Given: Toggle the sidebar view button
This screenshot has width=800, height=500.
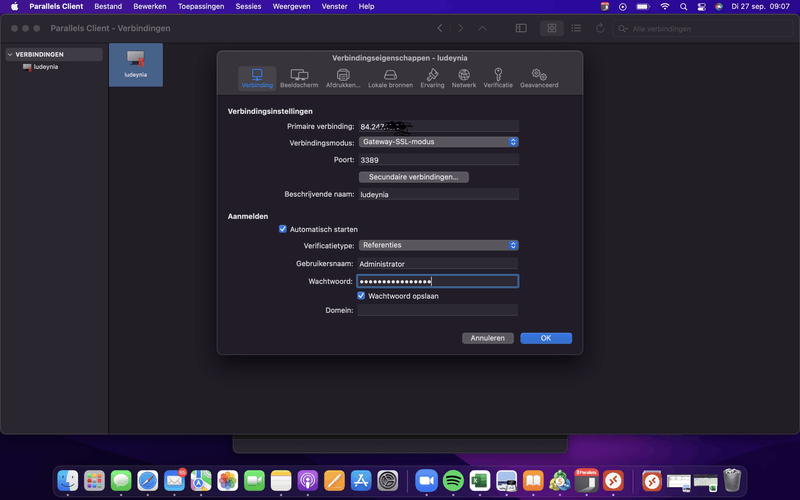Looking at the screenshot, I should point(521,28).
